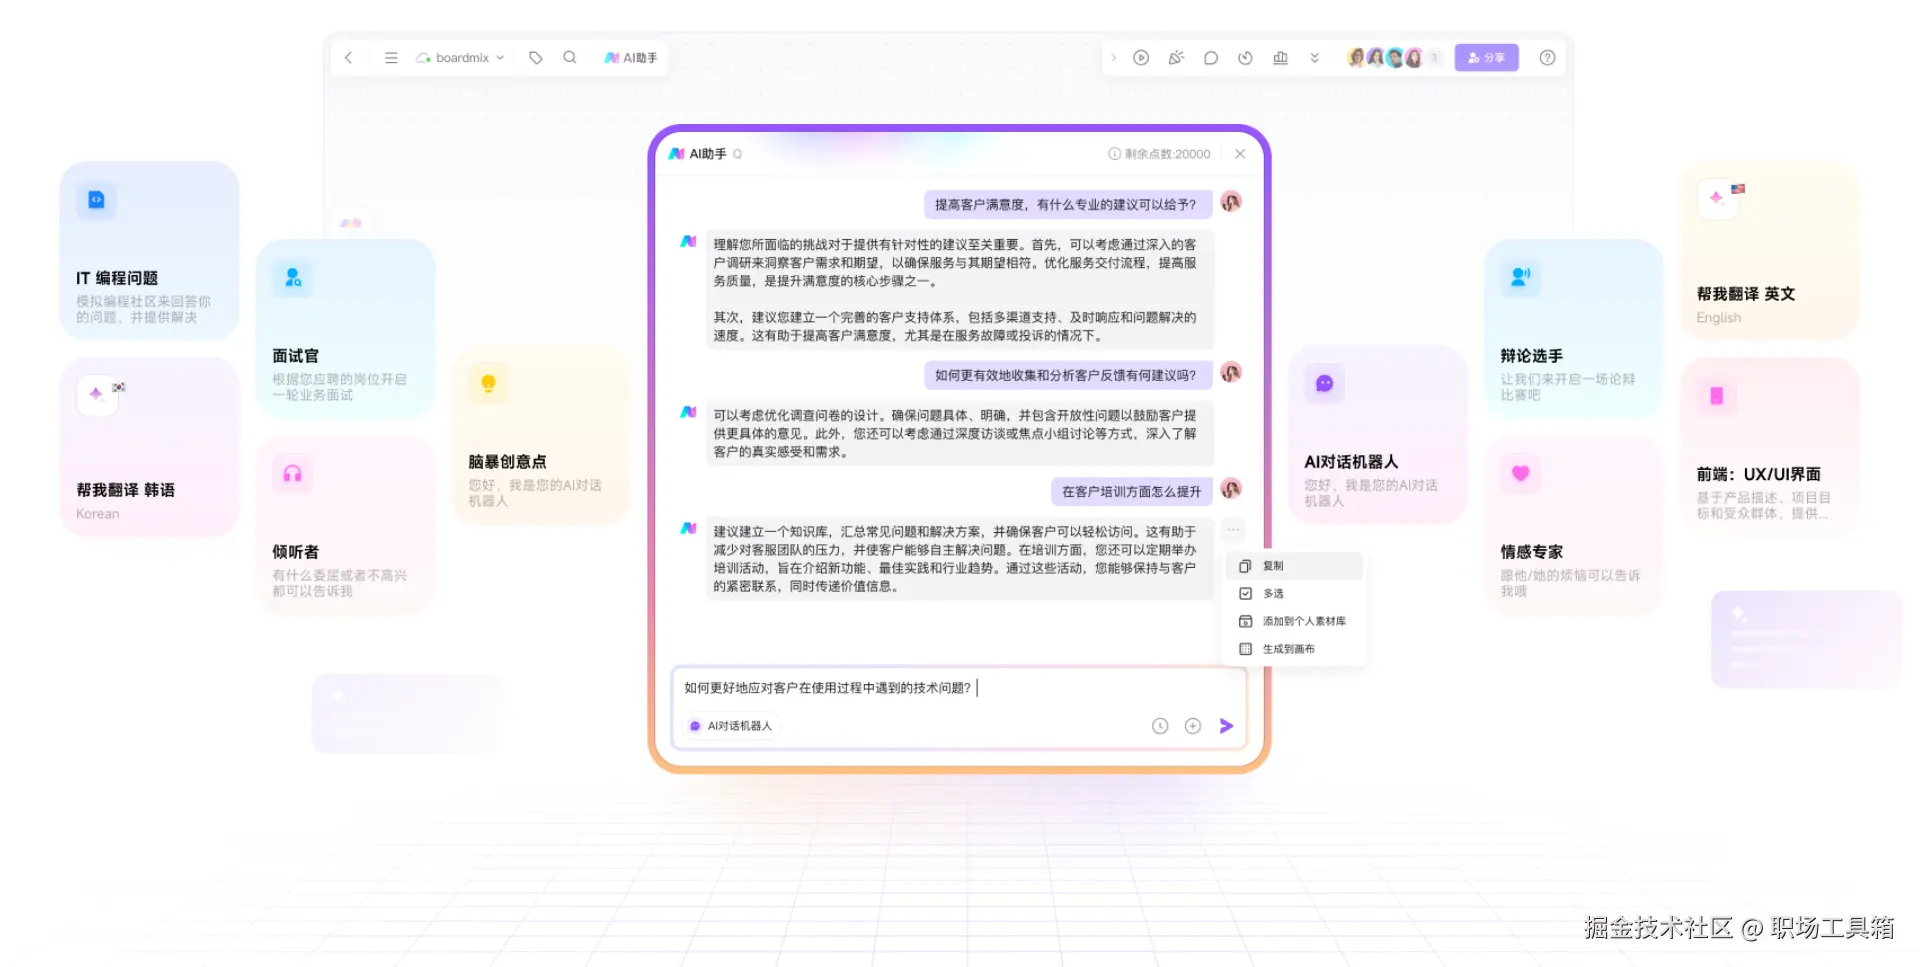Activate the laser pointer tool

(x=1176, y=57)
